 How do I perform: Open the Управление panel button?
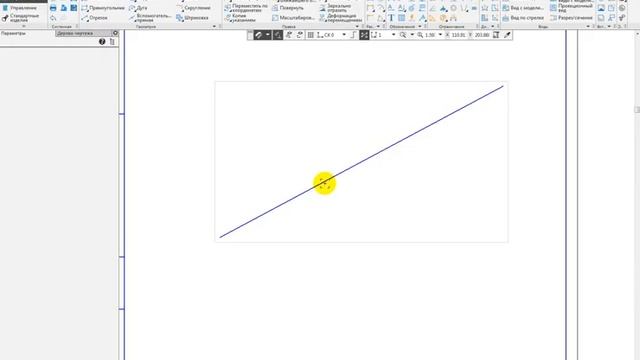19,8
